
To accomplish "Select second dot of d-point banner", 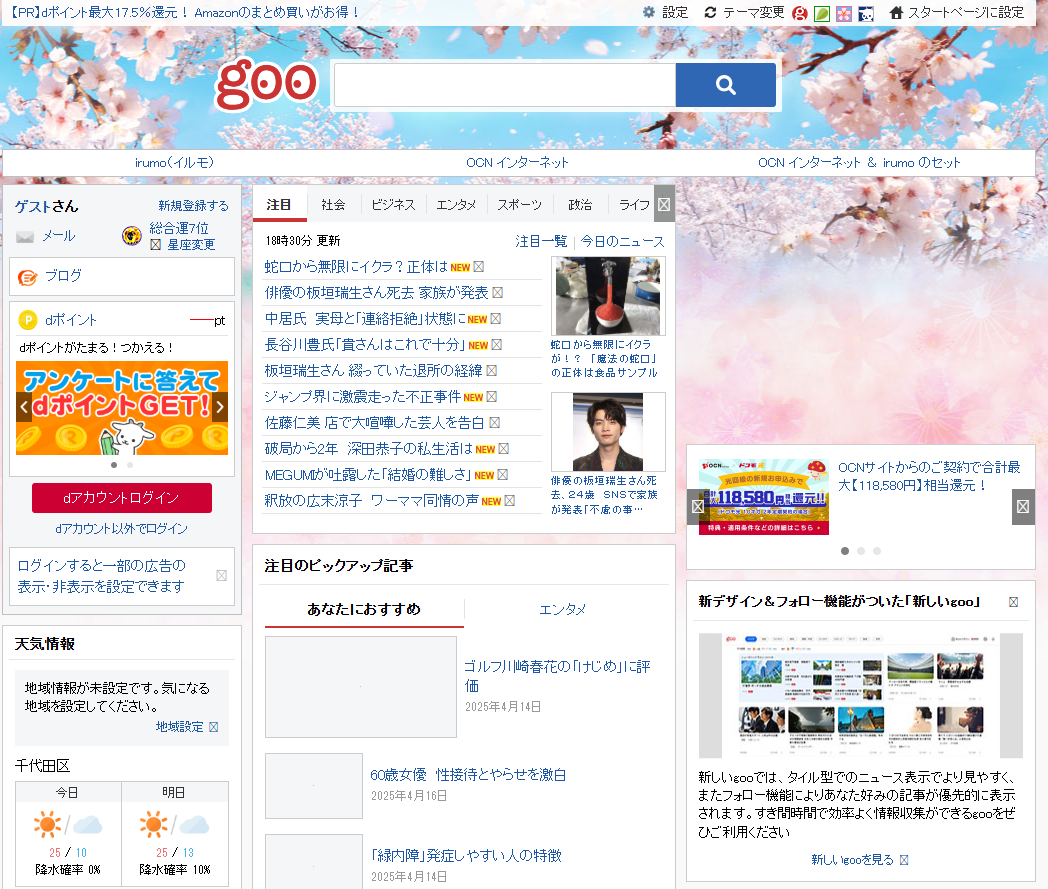I will [x=130, y=465].
